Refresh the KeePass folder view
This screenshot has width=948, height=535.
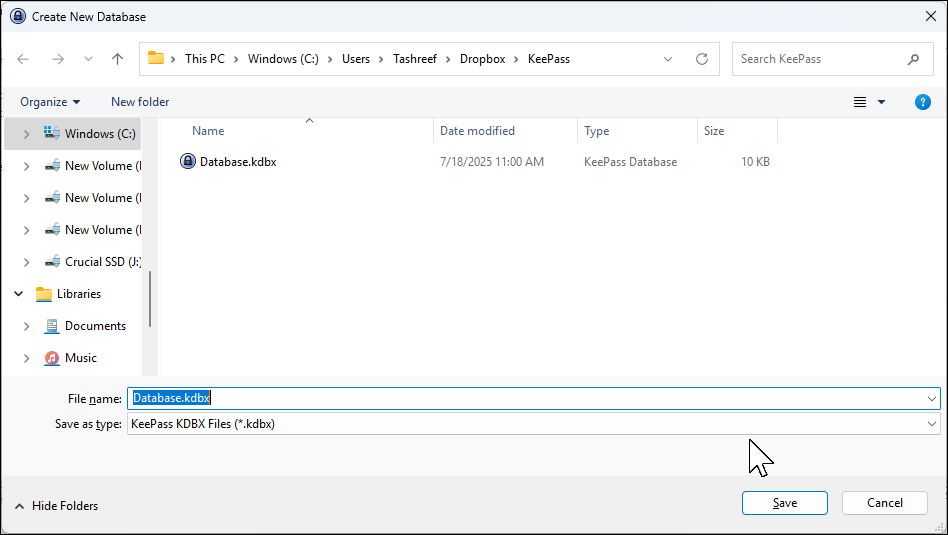coord(701,59)
